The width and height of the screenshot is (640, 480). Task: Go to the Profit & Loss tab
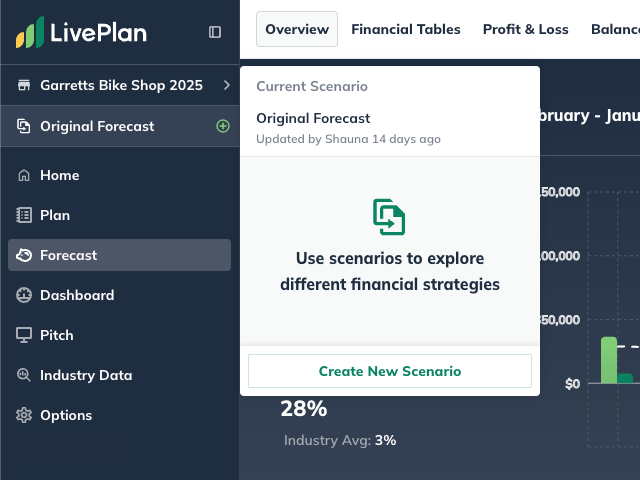[x=525, y=29]
